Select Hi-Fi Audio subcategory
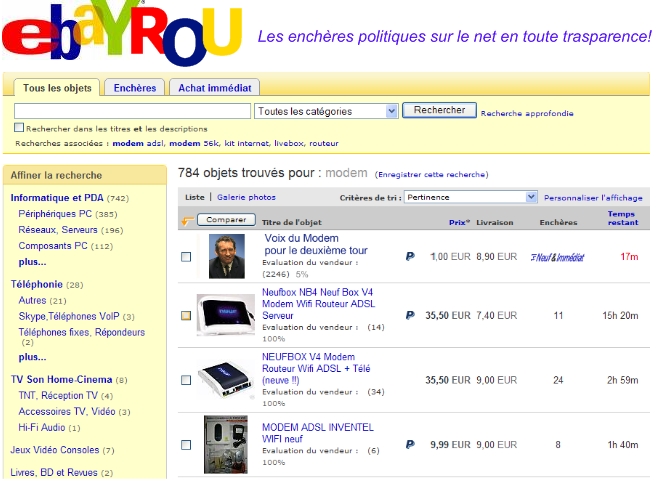The height and width of the screenshot is (496, 662). [x=41, y=428]
